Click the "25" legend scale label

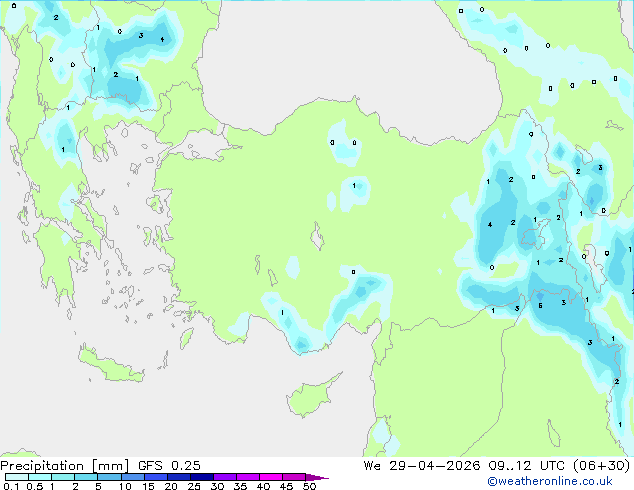pyautogui.click(x=194, y=486)
